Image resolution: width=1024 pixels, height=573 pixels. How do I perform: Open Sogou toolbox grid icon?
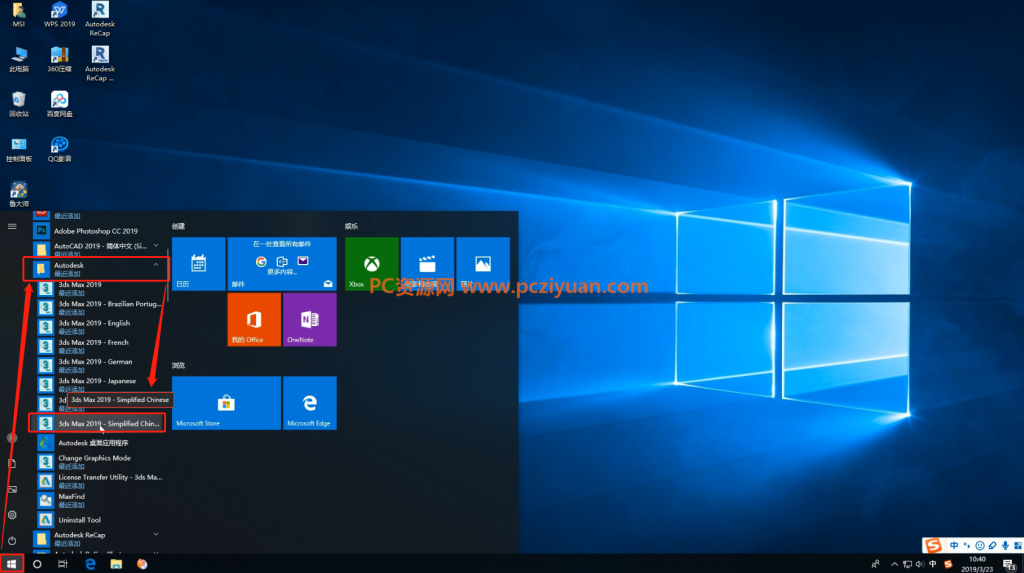[1017, 546]
